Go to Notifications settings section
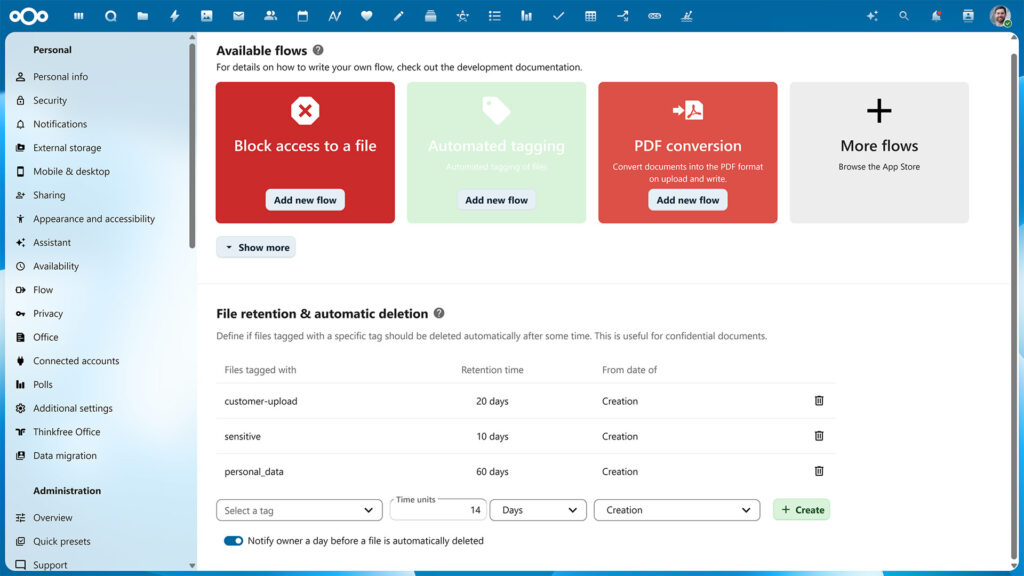The height and width of the screenshot is (576, 1024). point(60,124)
